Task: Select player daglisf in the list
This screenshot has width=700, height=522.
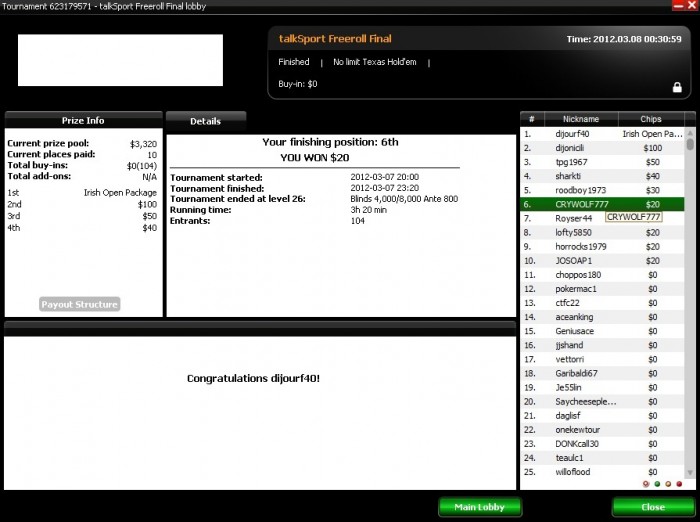Action: coord(602,416)
